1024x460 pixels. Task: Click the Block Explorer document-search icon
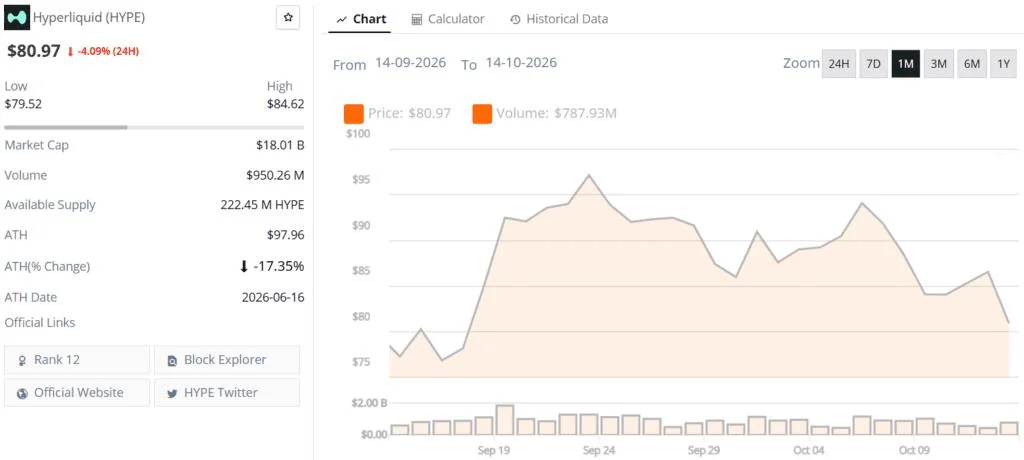click(172, 361)
